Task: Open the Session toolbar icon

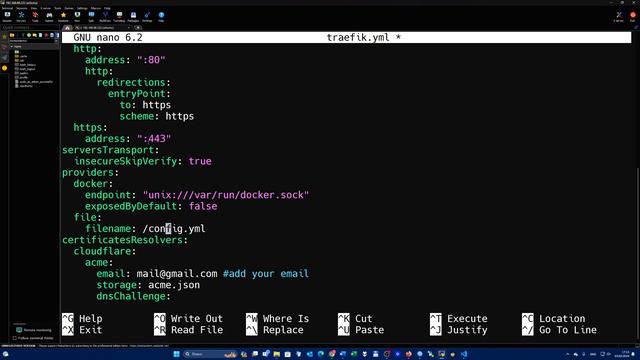Action: (7, 16)
